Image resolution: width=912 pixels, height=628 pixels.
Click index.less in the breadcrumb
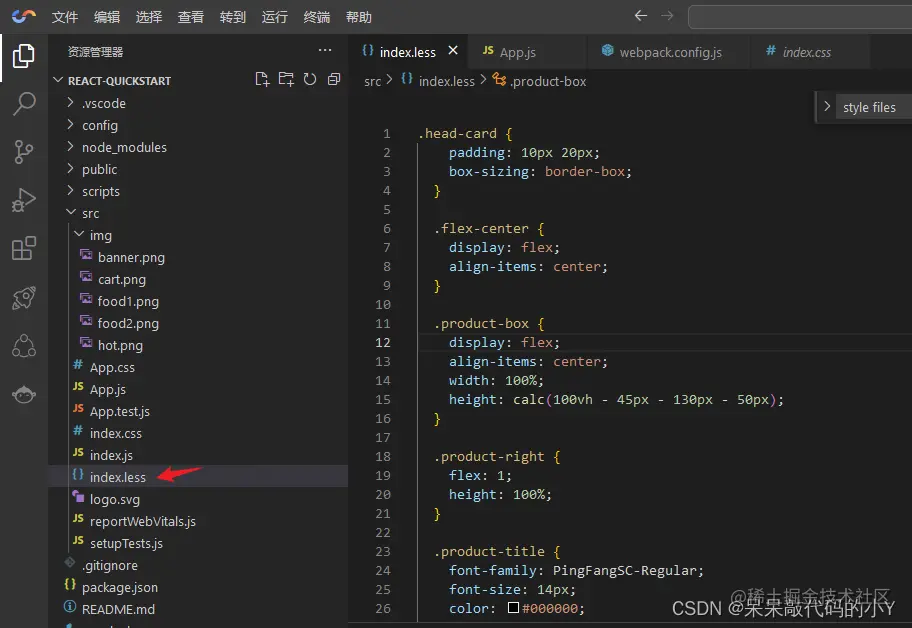pyautogui.click(x=446, y=81)
